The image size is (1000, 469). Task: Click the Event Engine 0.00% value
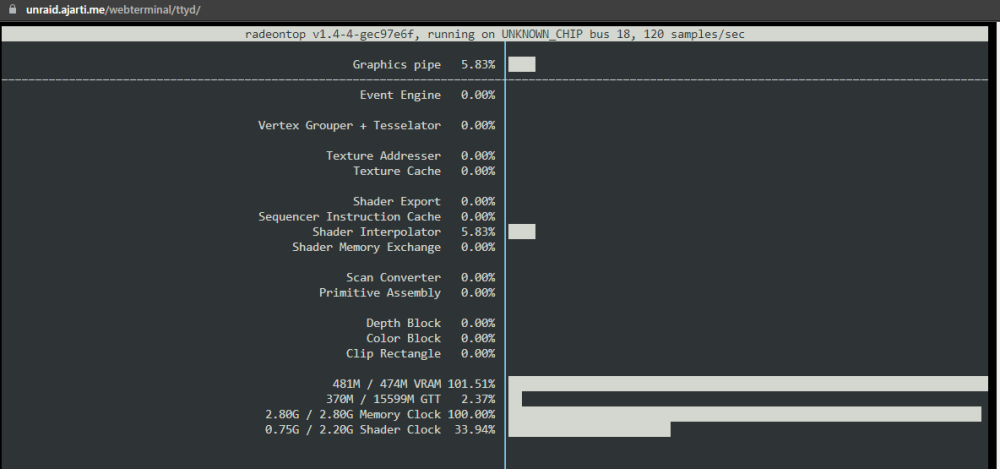click(478, 95)
